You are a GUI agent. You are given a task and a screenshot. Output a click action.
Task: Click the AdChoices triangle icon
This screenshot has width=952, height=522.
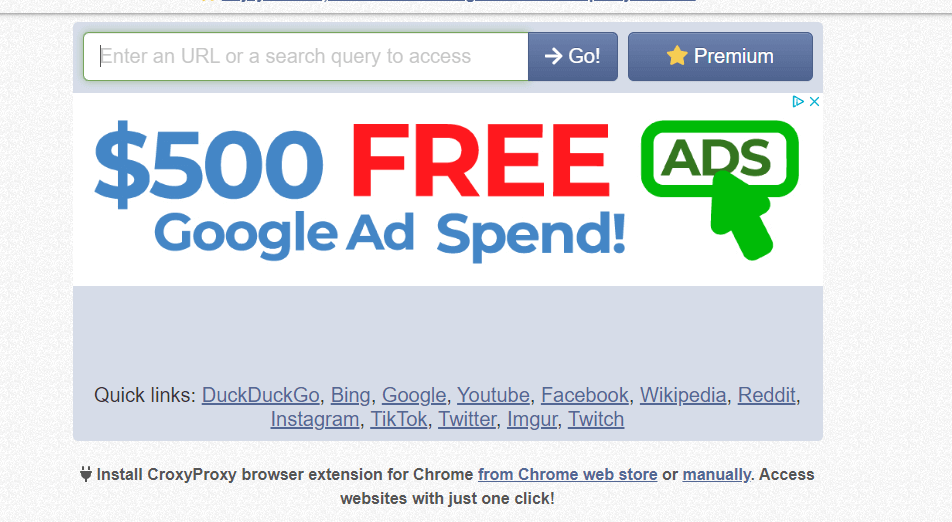(x=798, y=102)
